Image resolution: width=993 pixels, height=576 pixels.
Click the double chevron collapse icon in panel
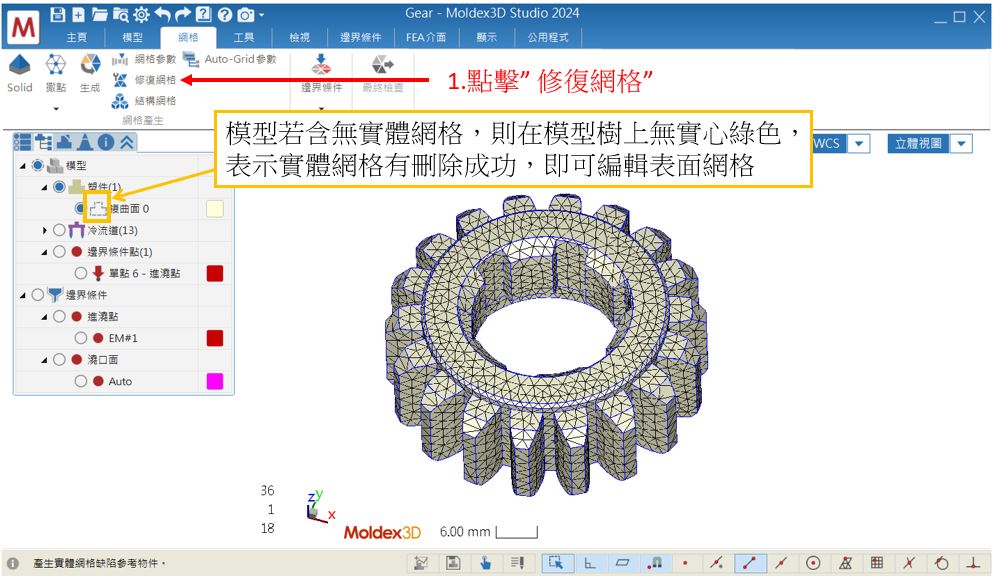point(127,142)
